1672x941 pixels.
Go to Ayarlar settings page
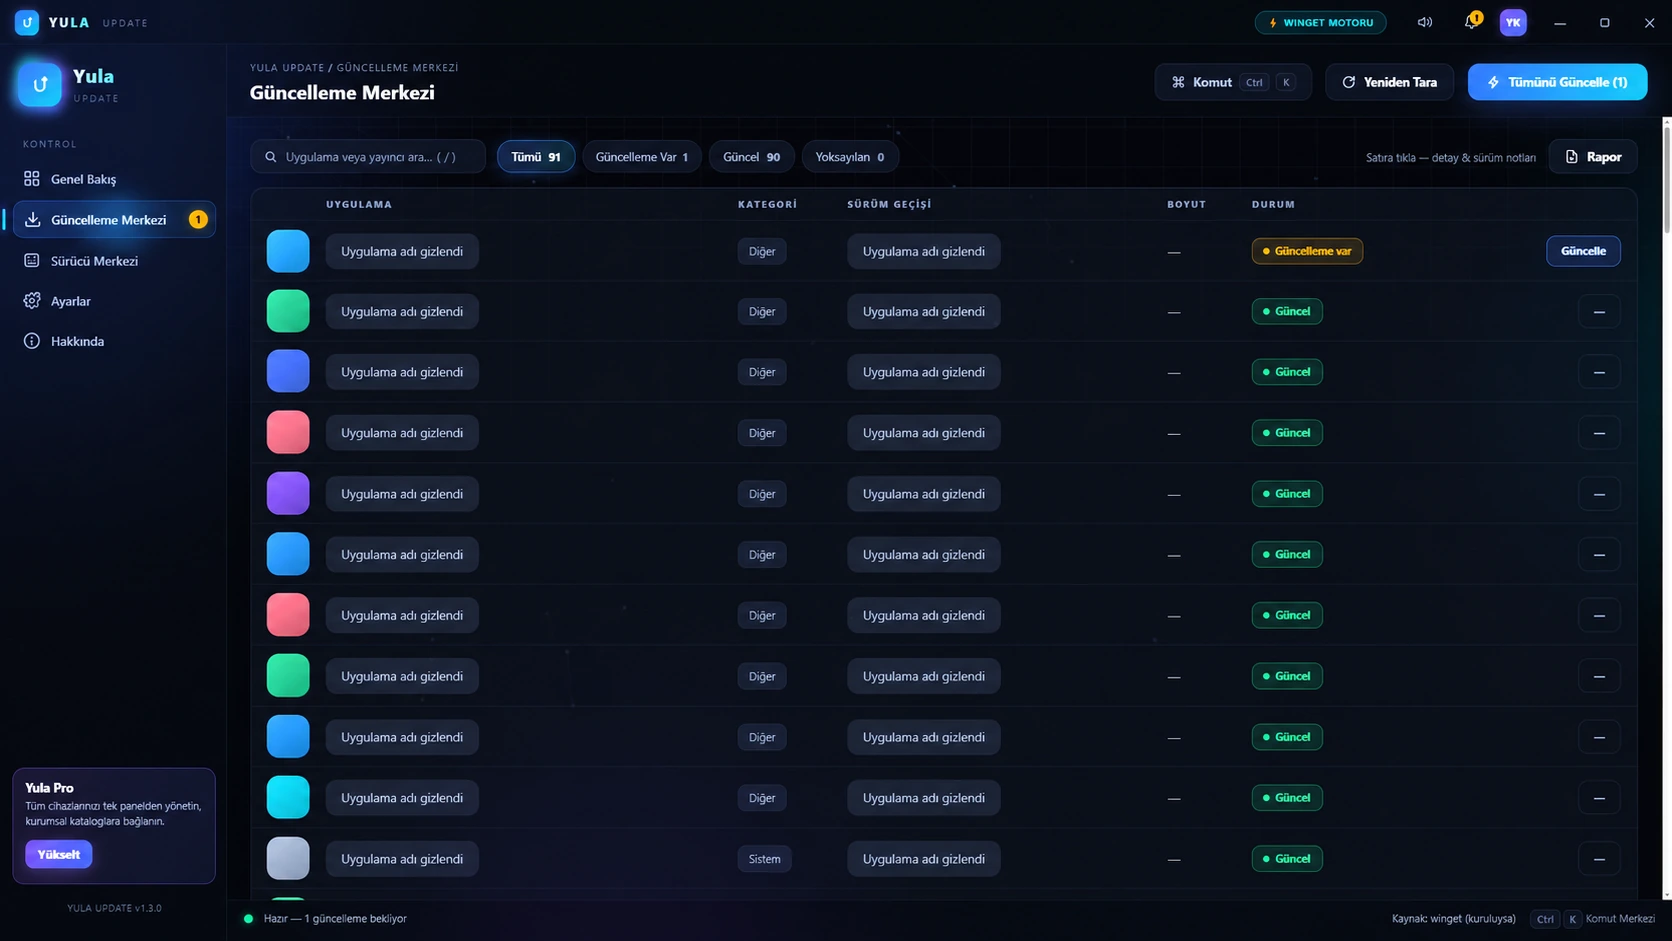[114, 301]
